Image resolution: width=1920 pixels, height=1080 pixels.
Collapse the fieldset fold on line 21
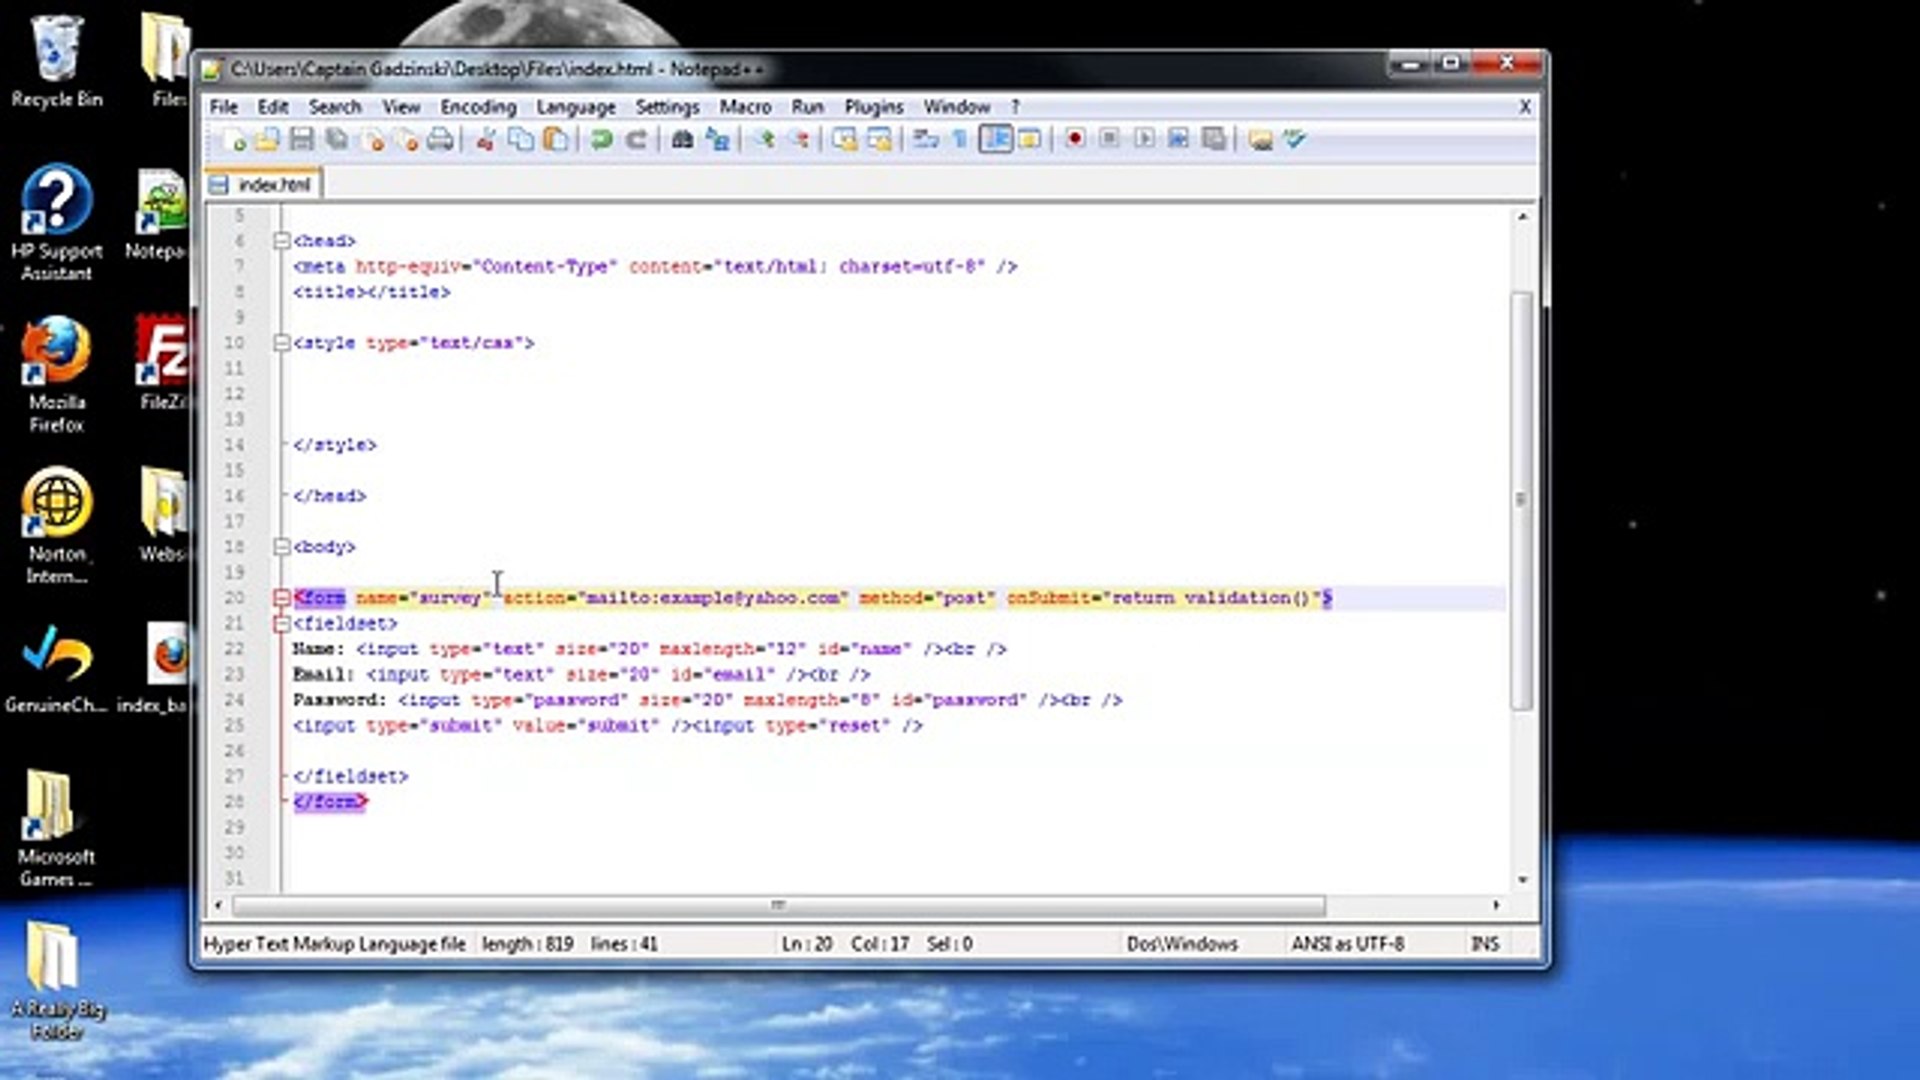(282, 624)
